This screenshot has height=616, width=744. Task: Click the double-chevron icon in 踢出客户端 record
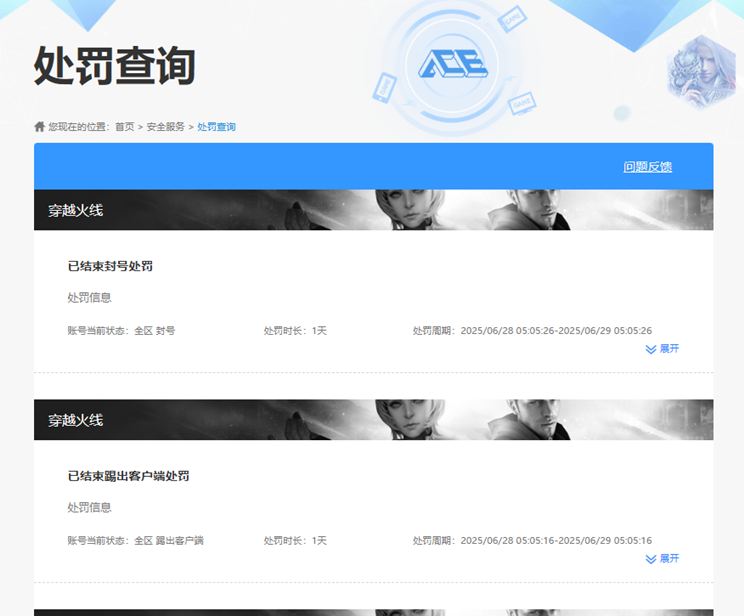click(x=651, y=559)
